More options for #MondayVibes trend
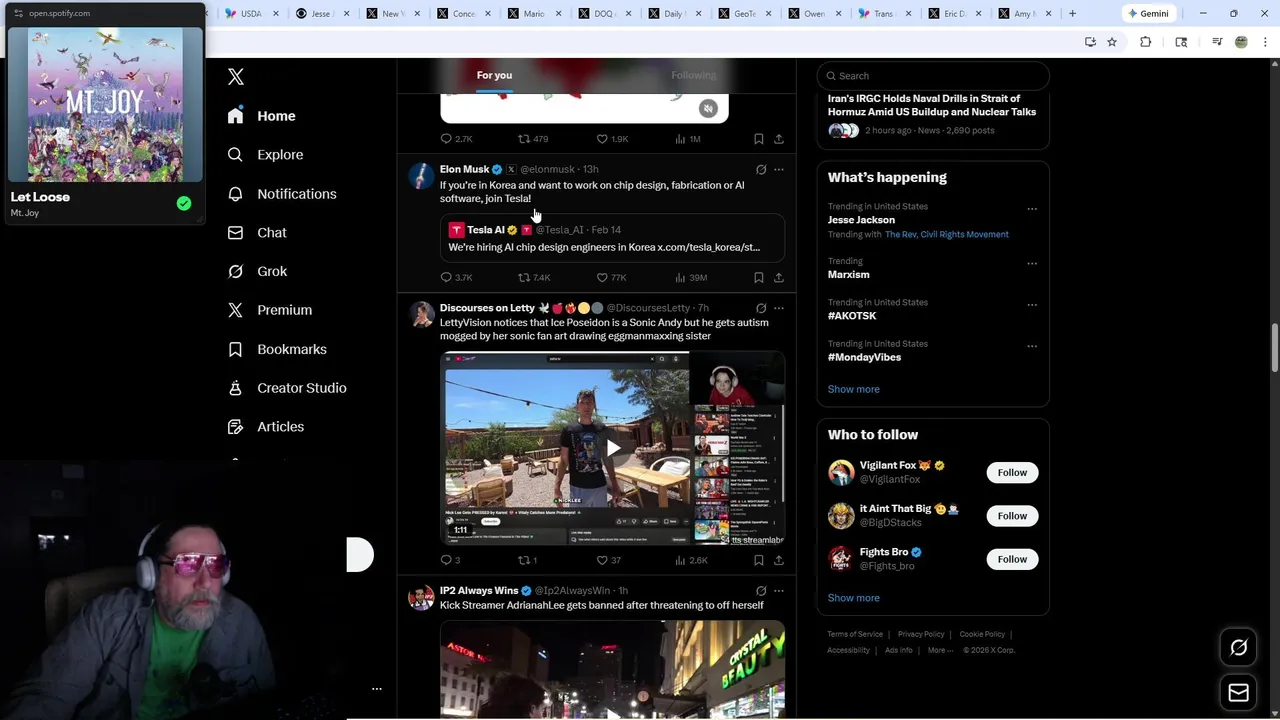Viewport: 1280px width, 720px height. tap(1032, 346)
